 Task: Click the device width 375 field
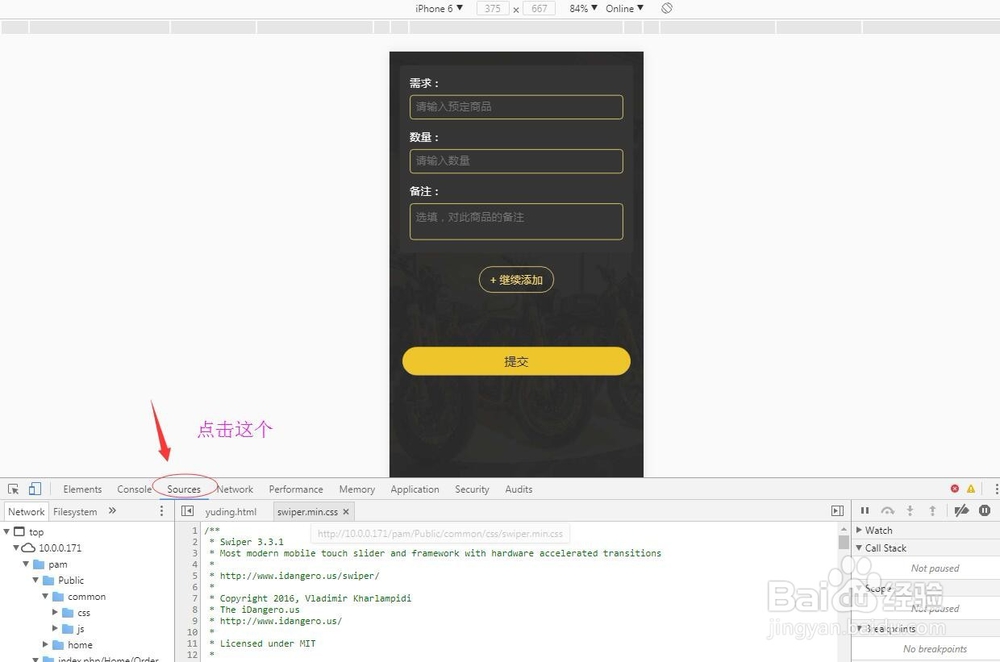(492, 8)
